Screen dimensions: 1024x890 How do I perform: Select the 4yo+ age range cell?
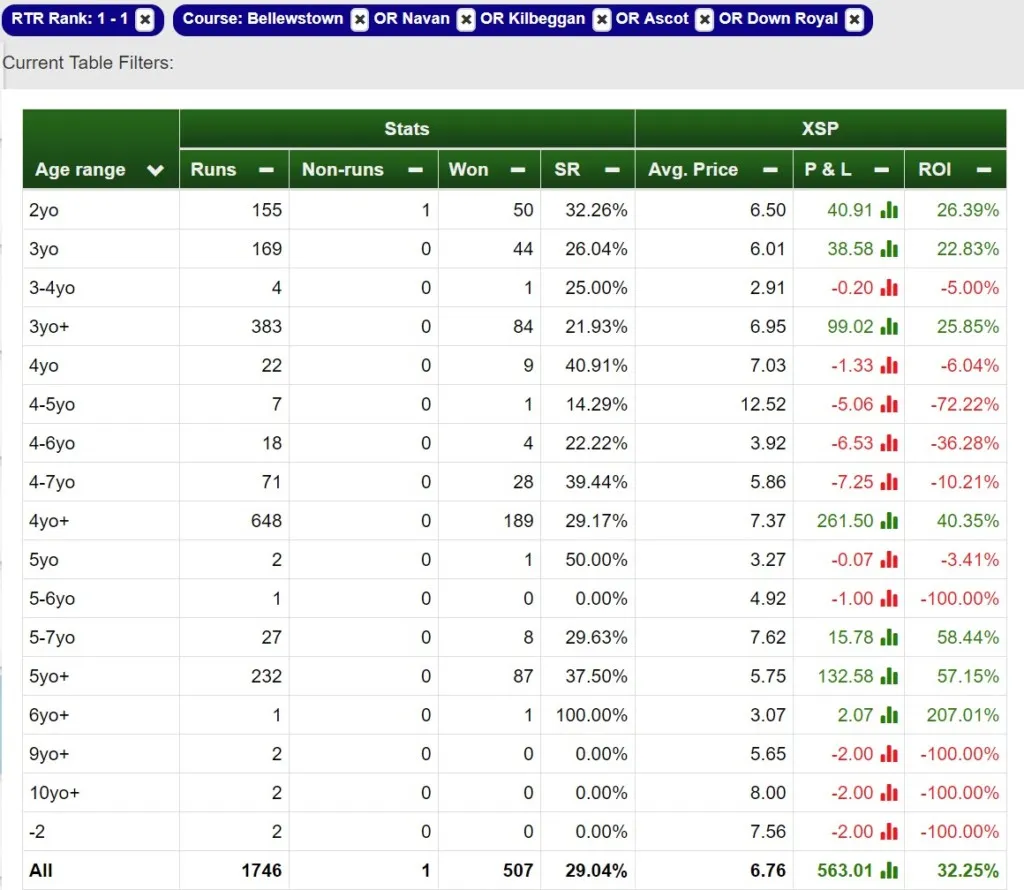(x=101, y=520)
